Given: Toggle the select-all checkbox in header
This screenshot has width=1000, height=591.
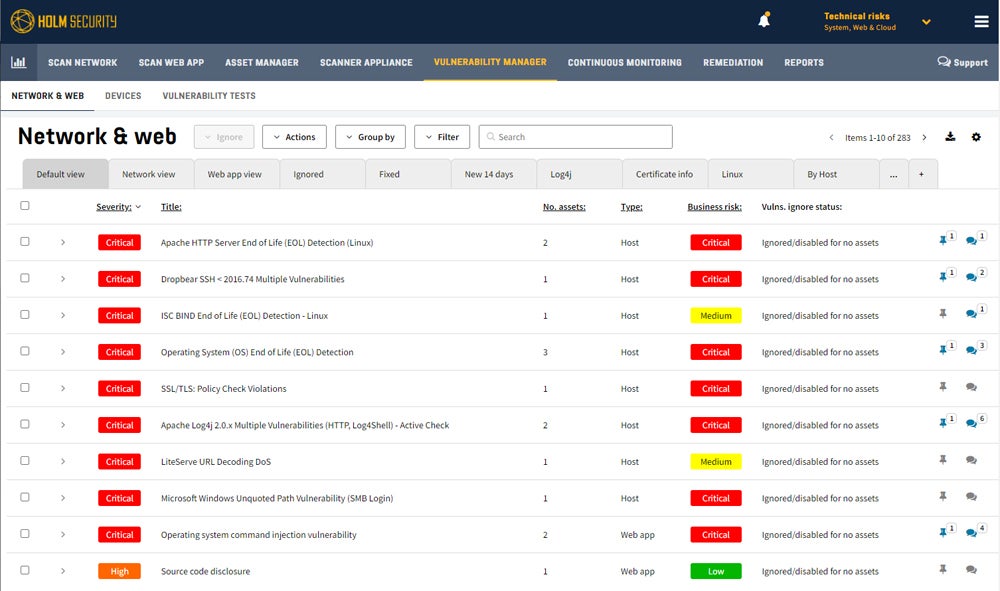Looking at the screenshot, I should [x=25, y=206].
